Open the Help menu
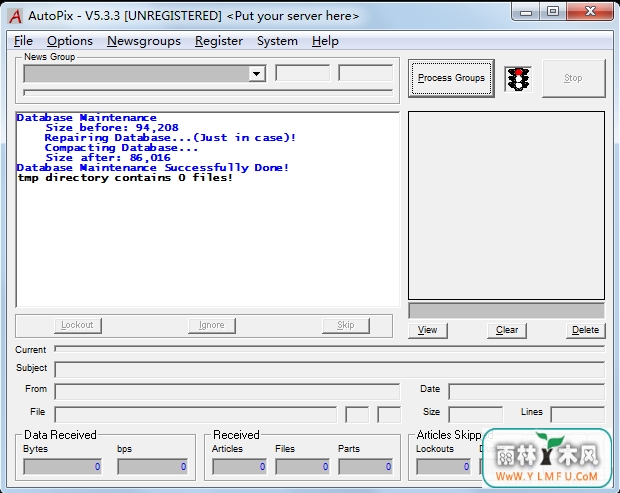Image resolution: width=620 pixels, height=493 pixels. pyautogui.click(x=325, y=41)
